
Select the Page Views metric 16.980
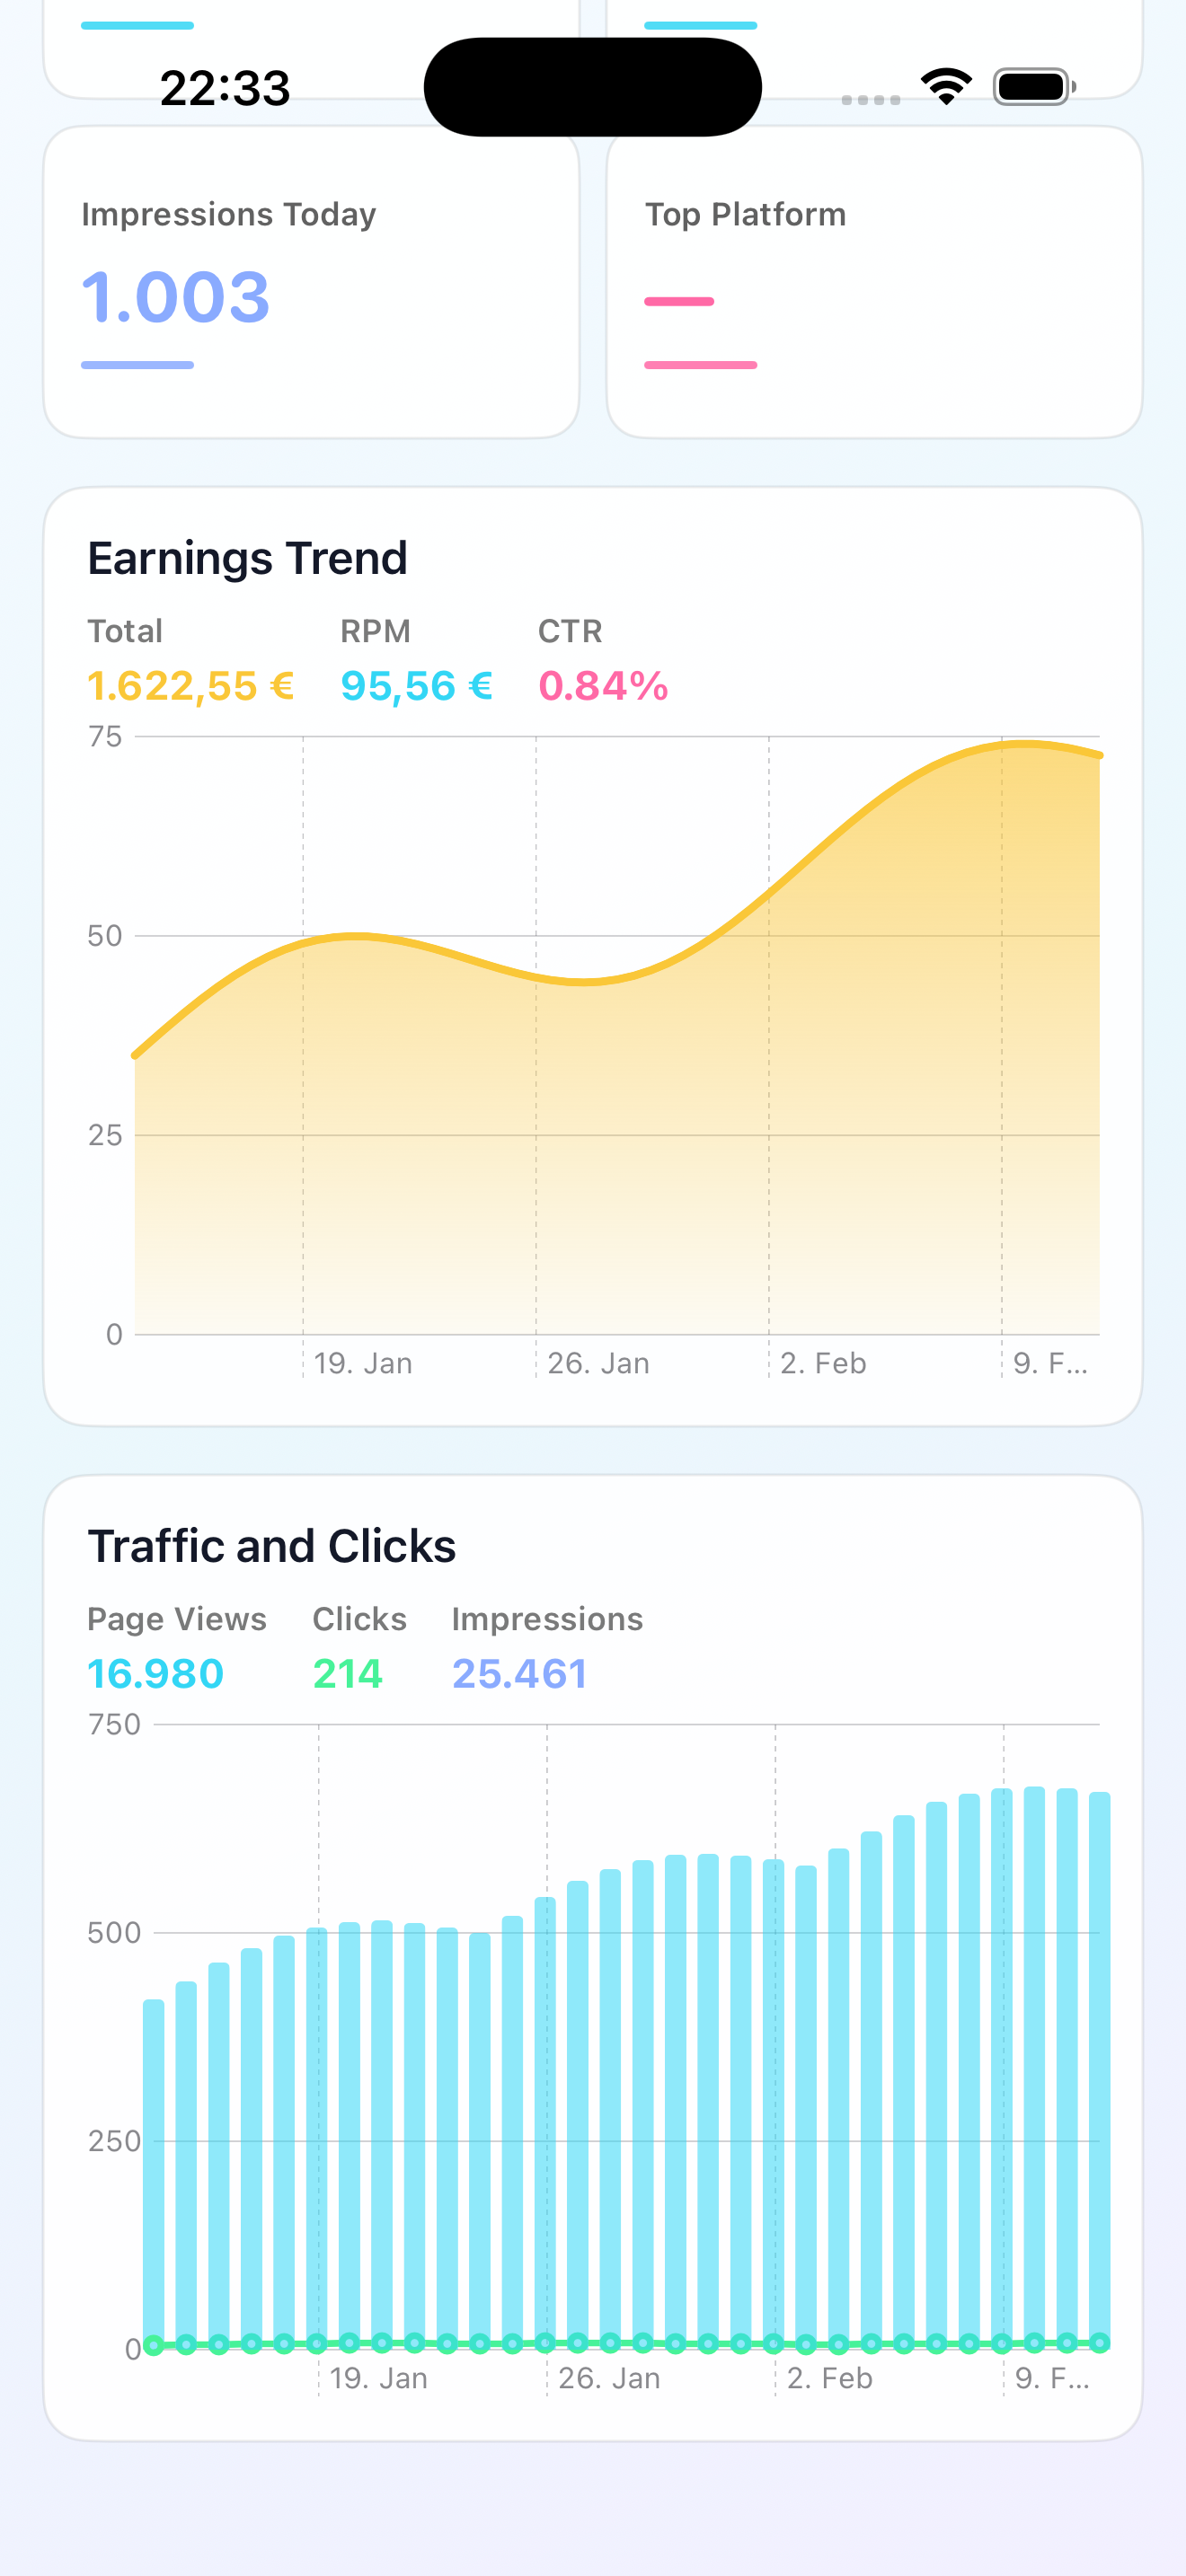coord(155,1673)
